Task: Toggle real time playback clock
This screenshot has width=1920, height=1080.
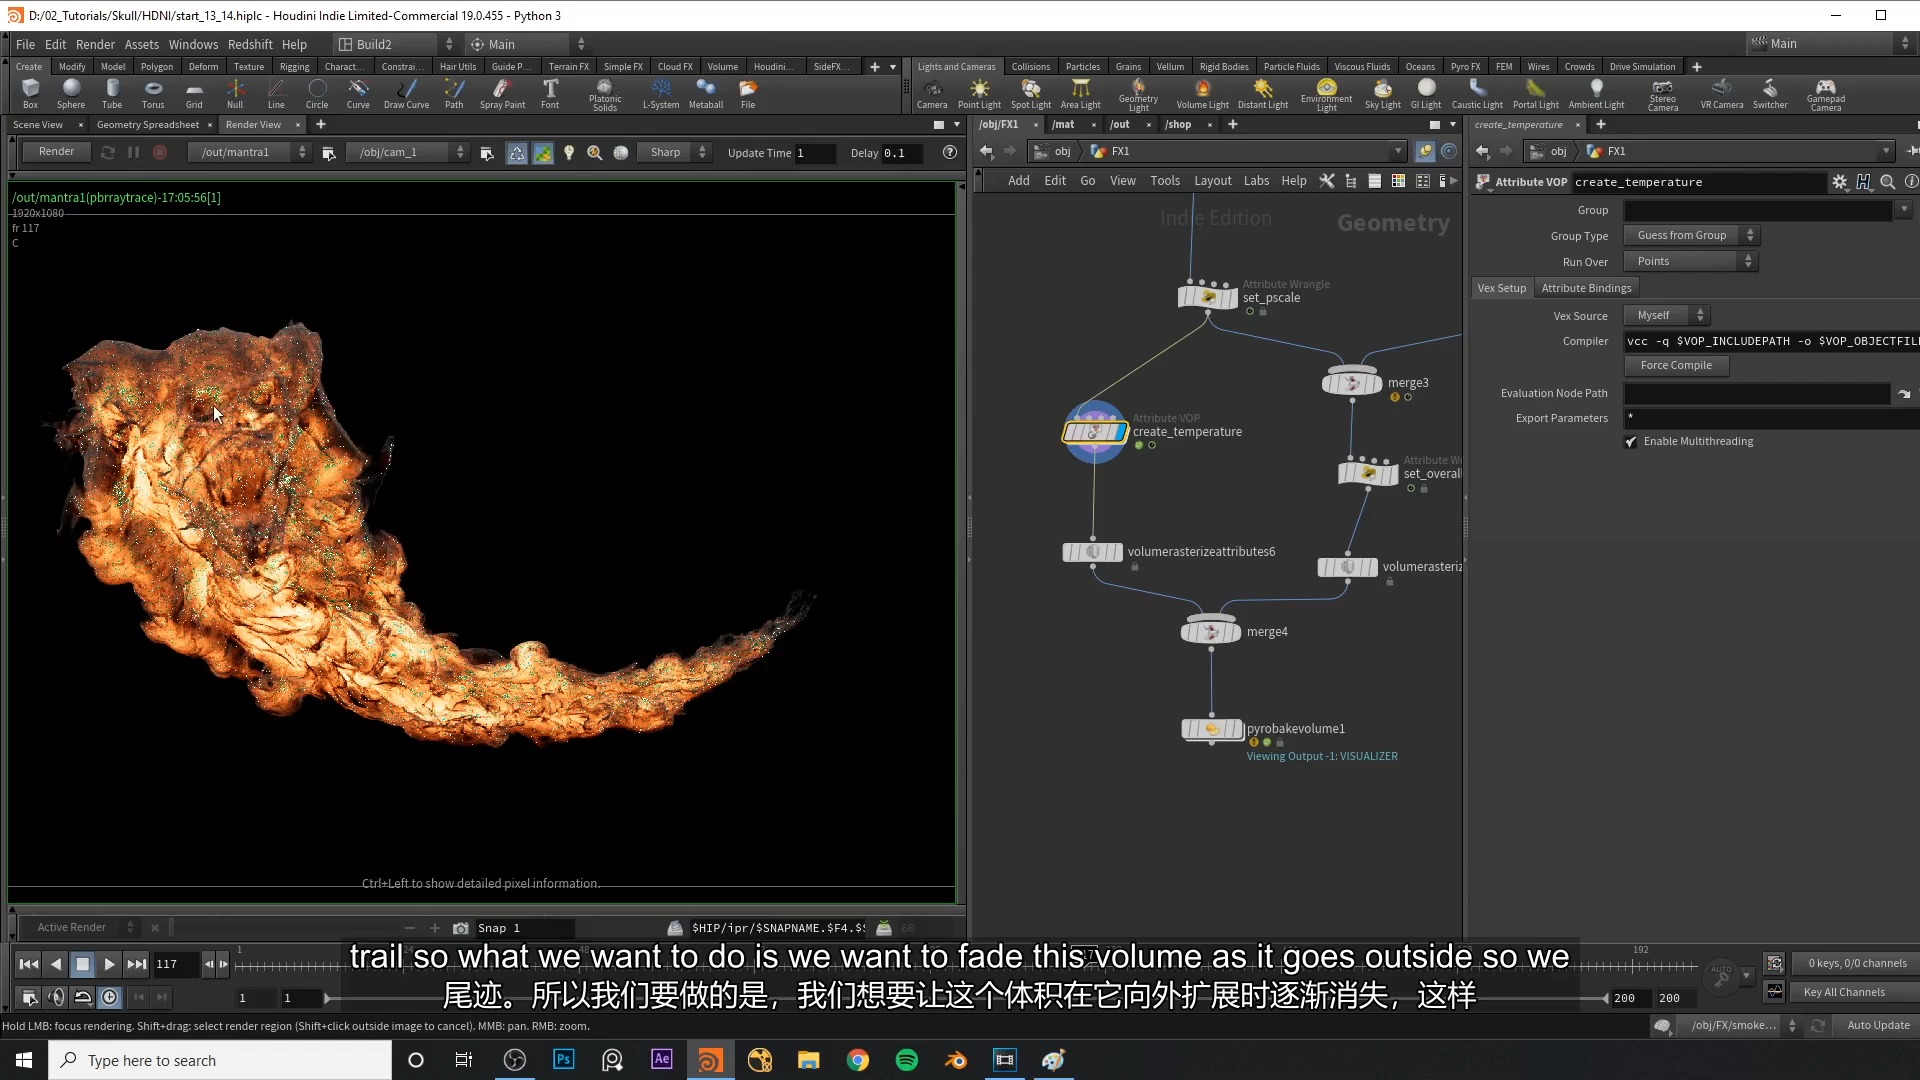Action: click(x=109, y=997)
